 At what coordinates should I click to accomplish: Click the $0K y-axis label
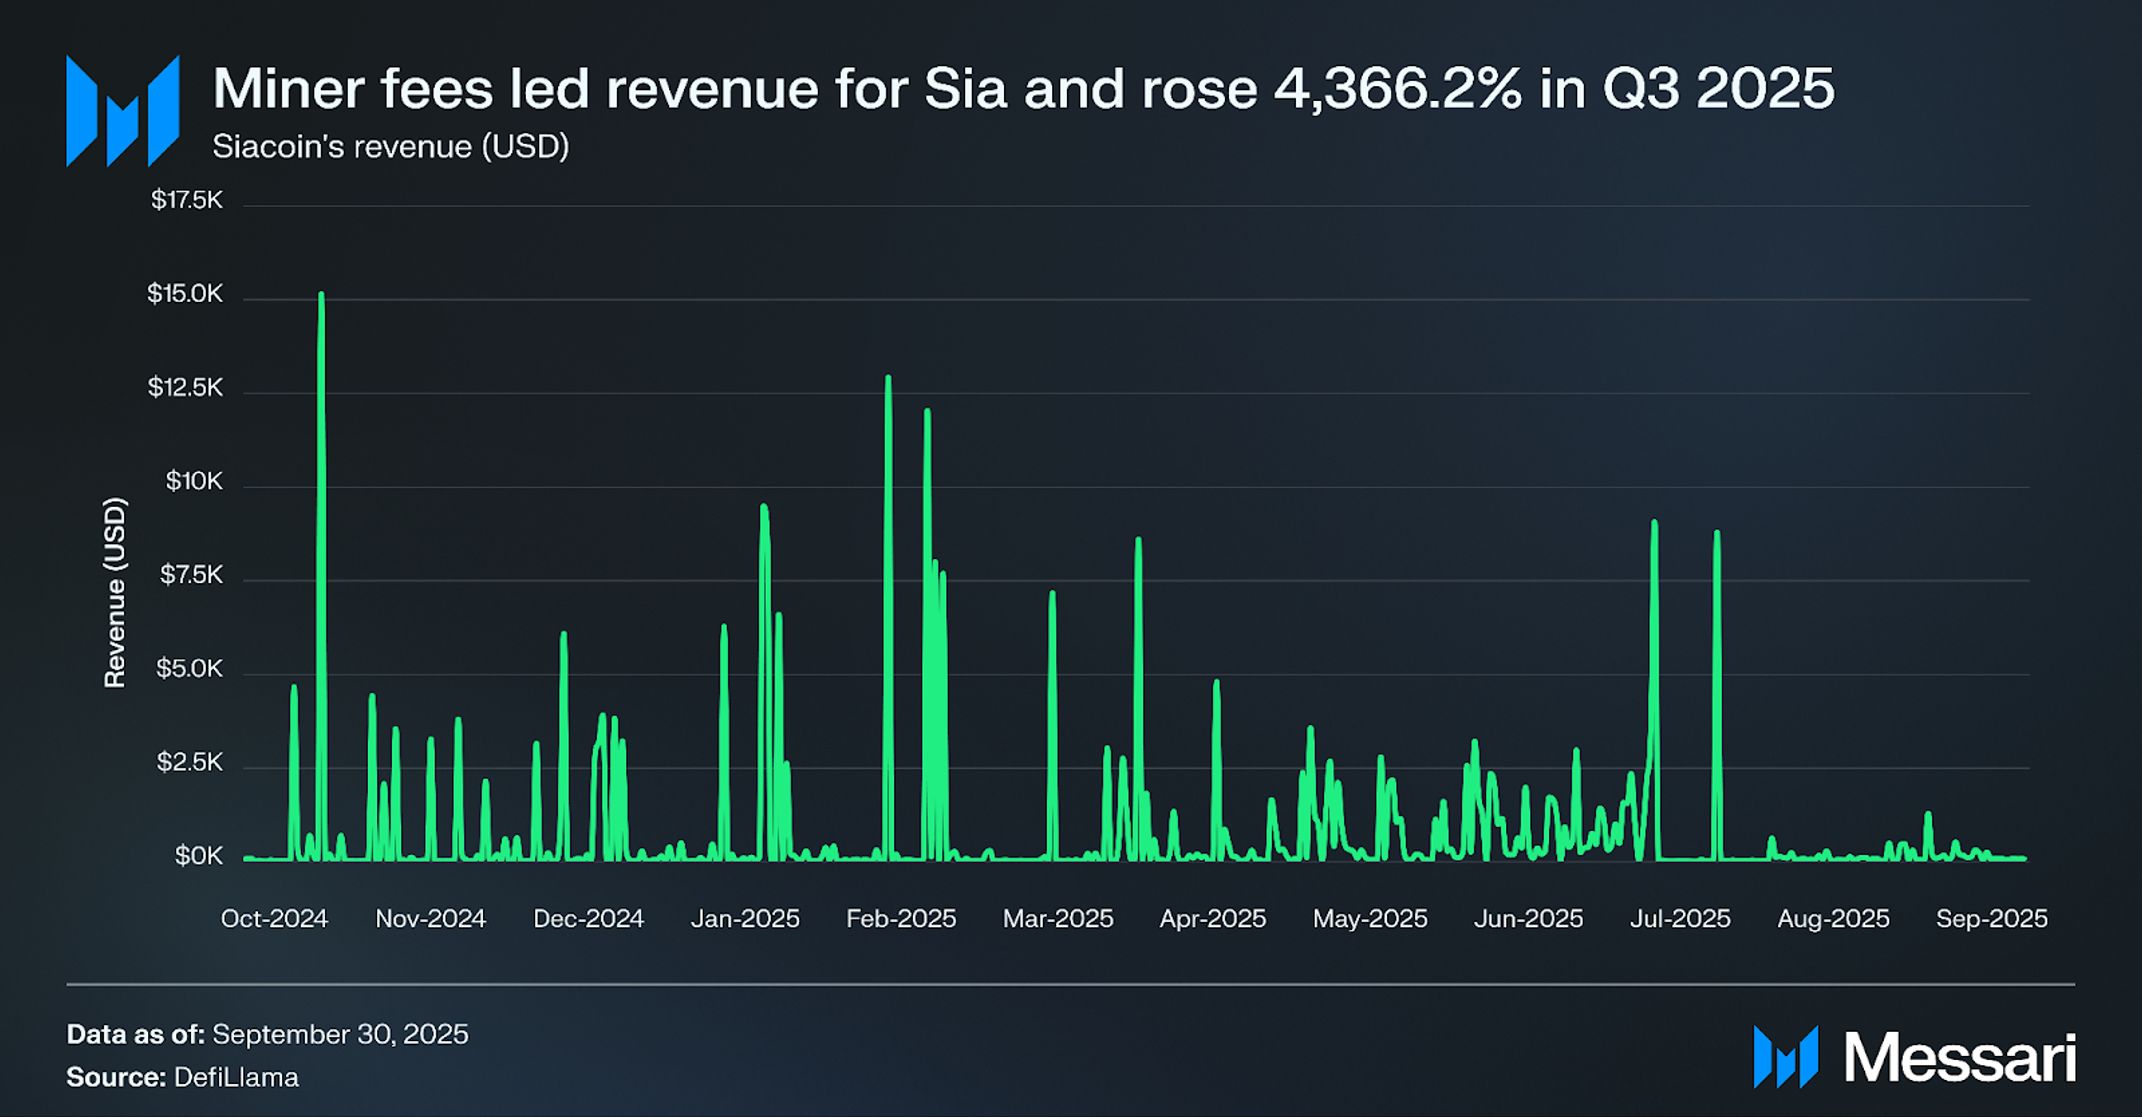pyautogui.click(x=199, y=856)
